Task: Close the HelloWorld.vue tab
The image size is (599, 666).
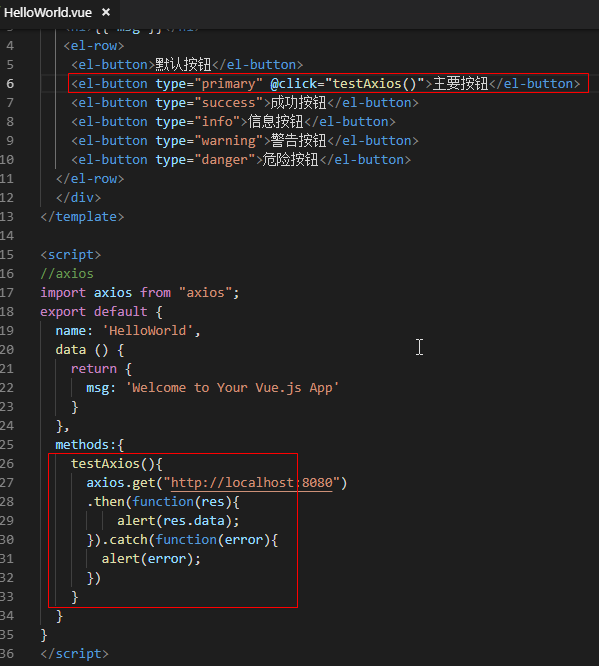Action: [x=106, y=12]
